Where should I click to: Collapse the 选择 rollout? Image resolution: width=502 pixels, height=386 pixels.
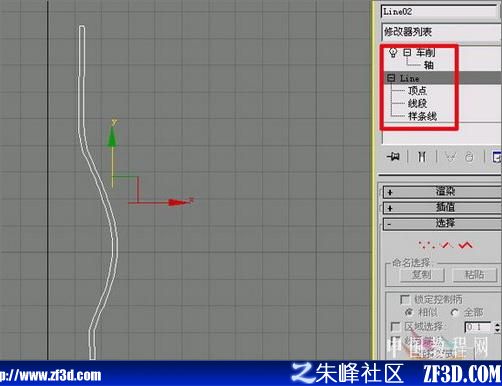click(x=442, y=223)
